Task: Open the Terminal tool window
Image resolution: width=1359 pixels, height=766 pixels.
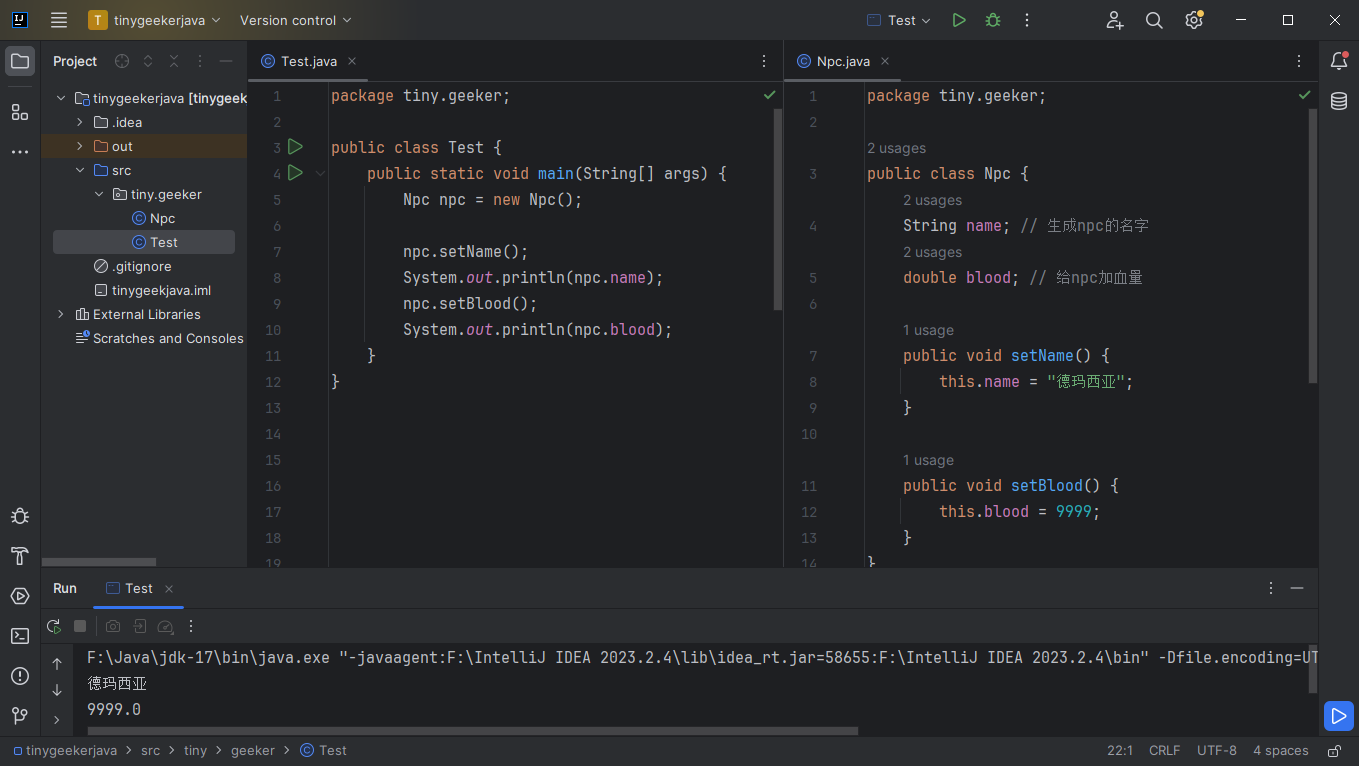Action: coord(20,636)
